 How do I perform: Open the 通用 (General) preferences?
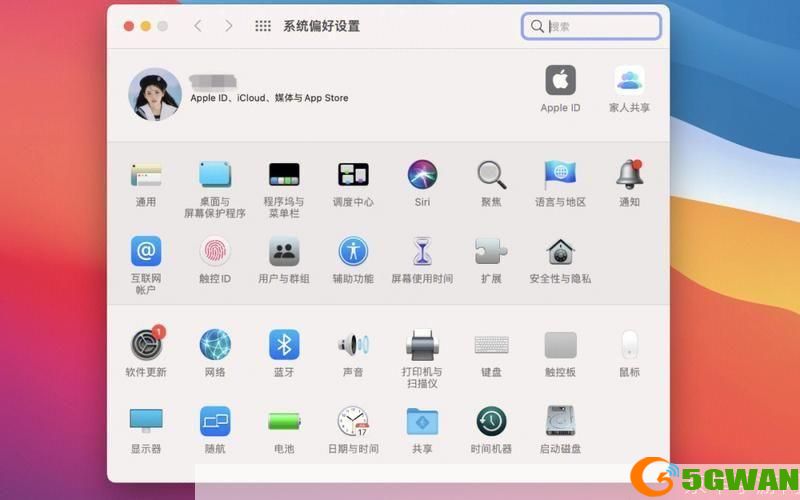tap(146, 176)
